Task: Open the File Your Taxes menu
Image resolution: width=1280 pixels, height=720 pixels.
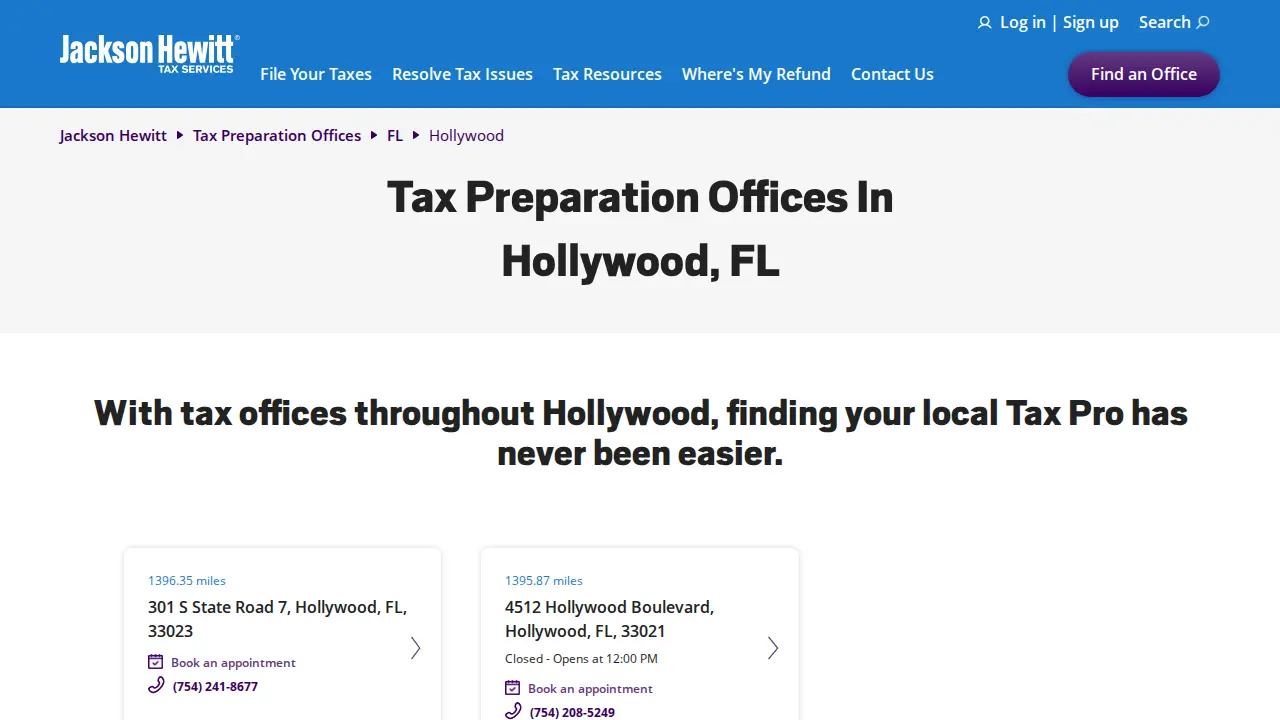Action: 316,74
